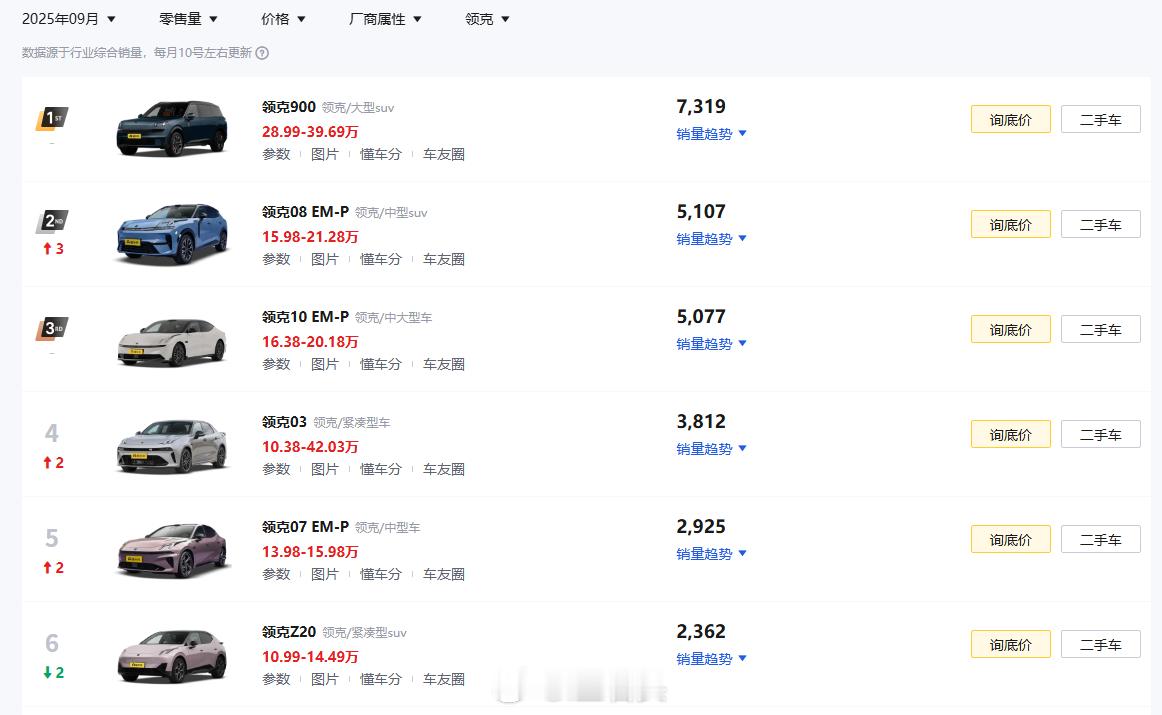Click 二手车 button for 领克08 EM-P
The width and height of the screenshot is (1162, 715).
(x=1100, y=225)
